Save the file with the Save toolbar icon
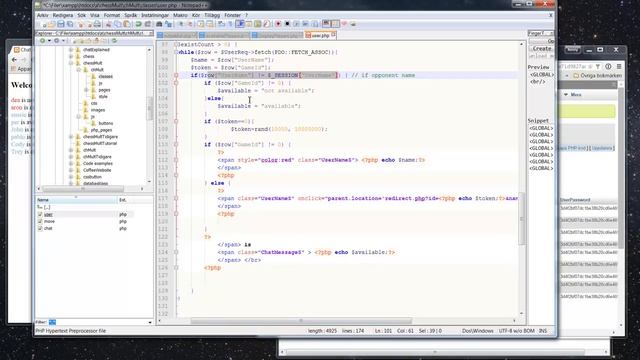Screen dimensions: 640x360 point(60,24)
